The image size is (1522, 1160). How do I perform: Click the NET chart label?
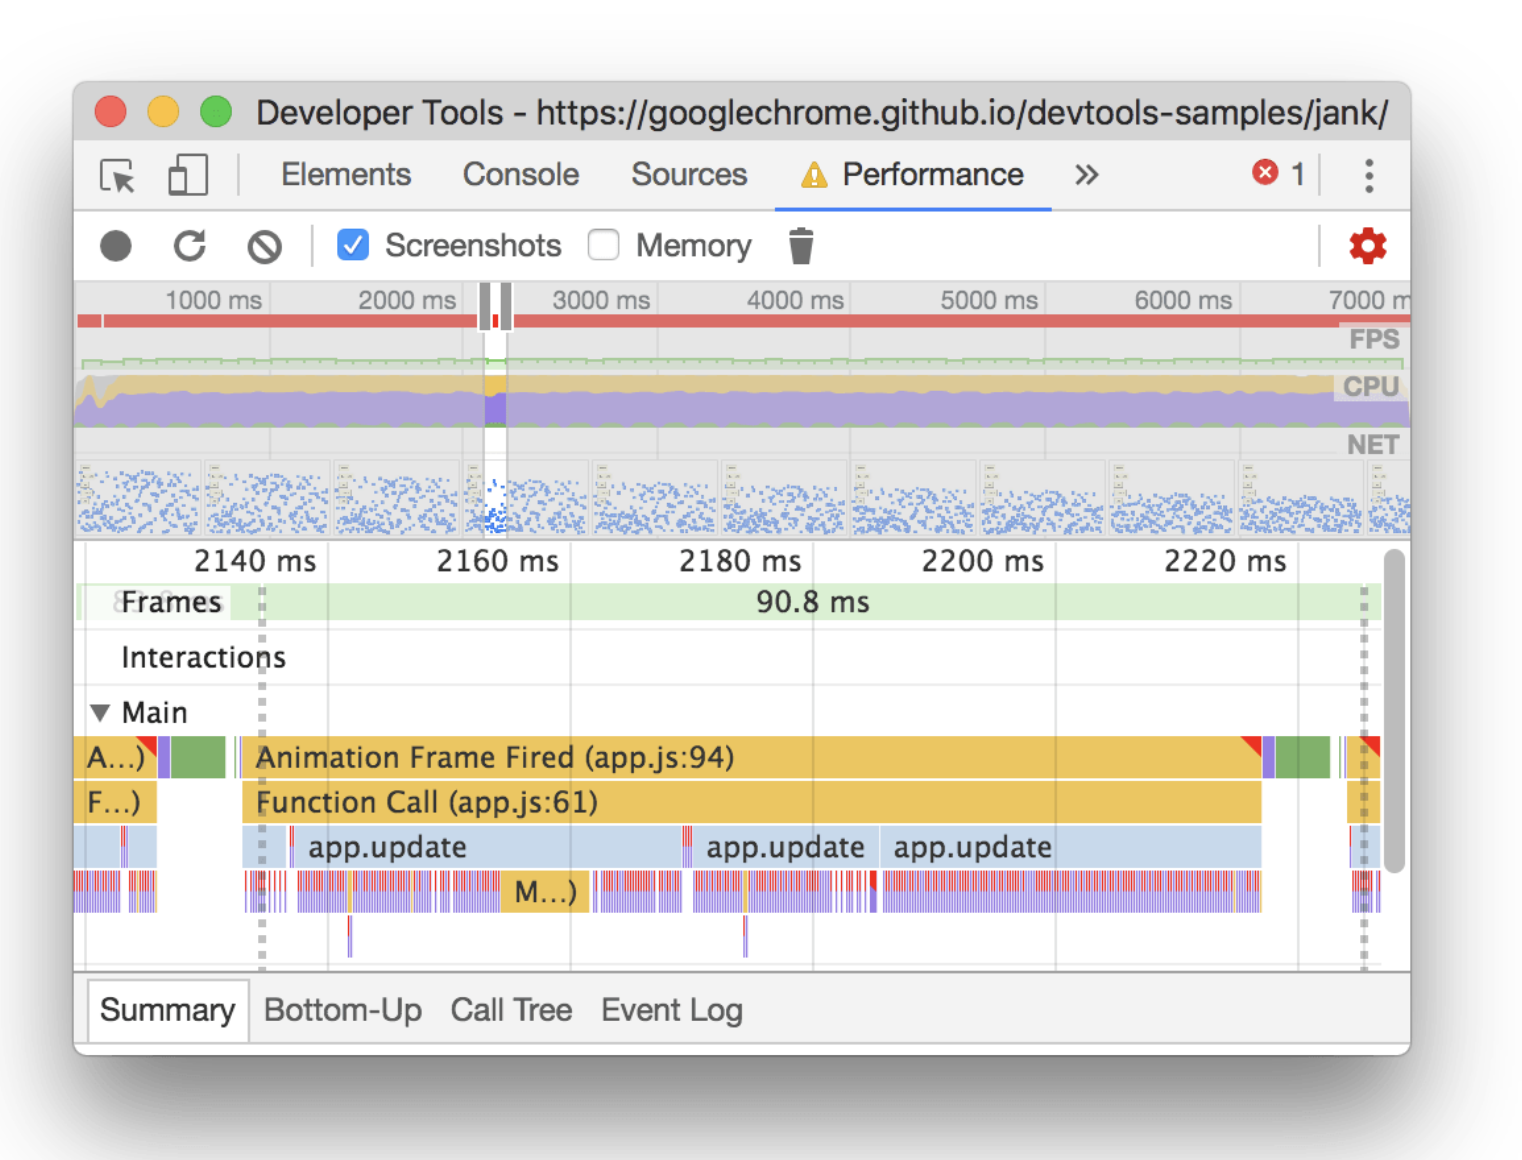pyautogui.click(x=1372, y=445)
